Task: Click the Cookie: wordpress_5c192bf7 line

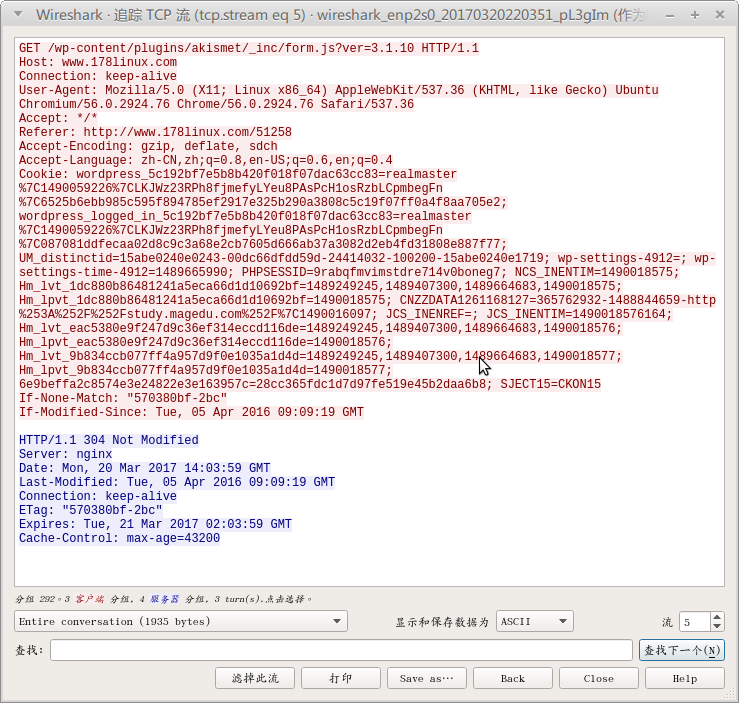Action: [x=238, y=174]
